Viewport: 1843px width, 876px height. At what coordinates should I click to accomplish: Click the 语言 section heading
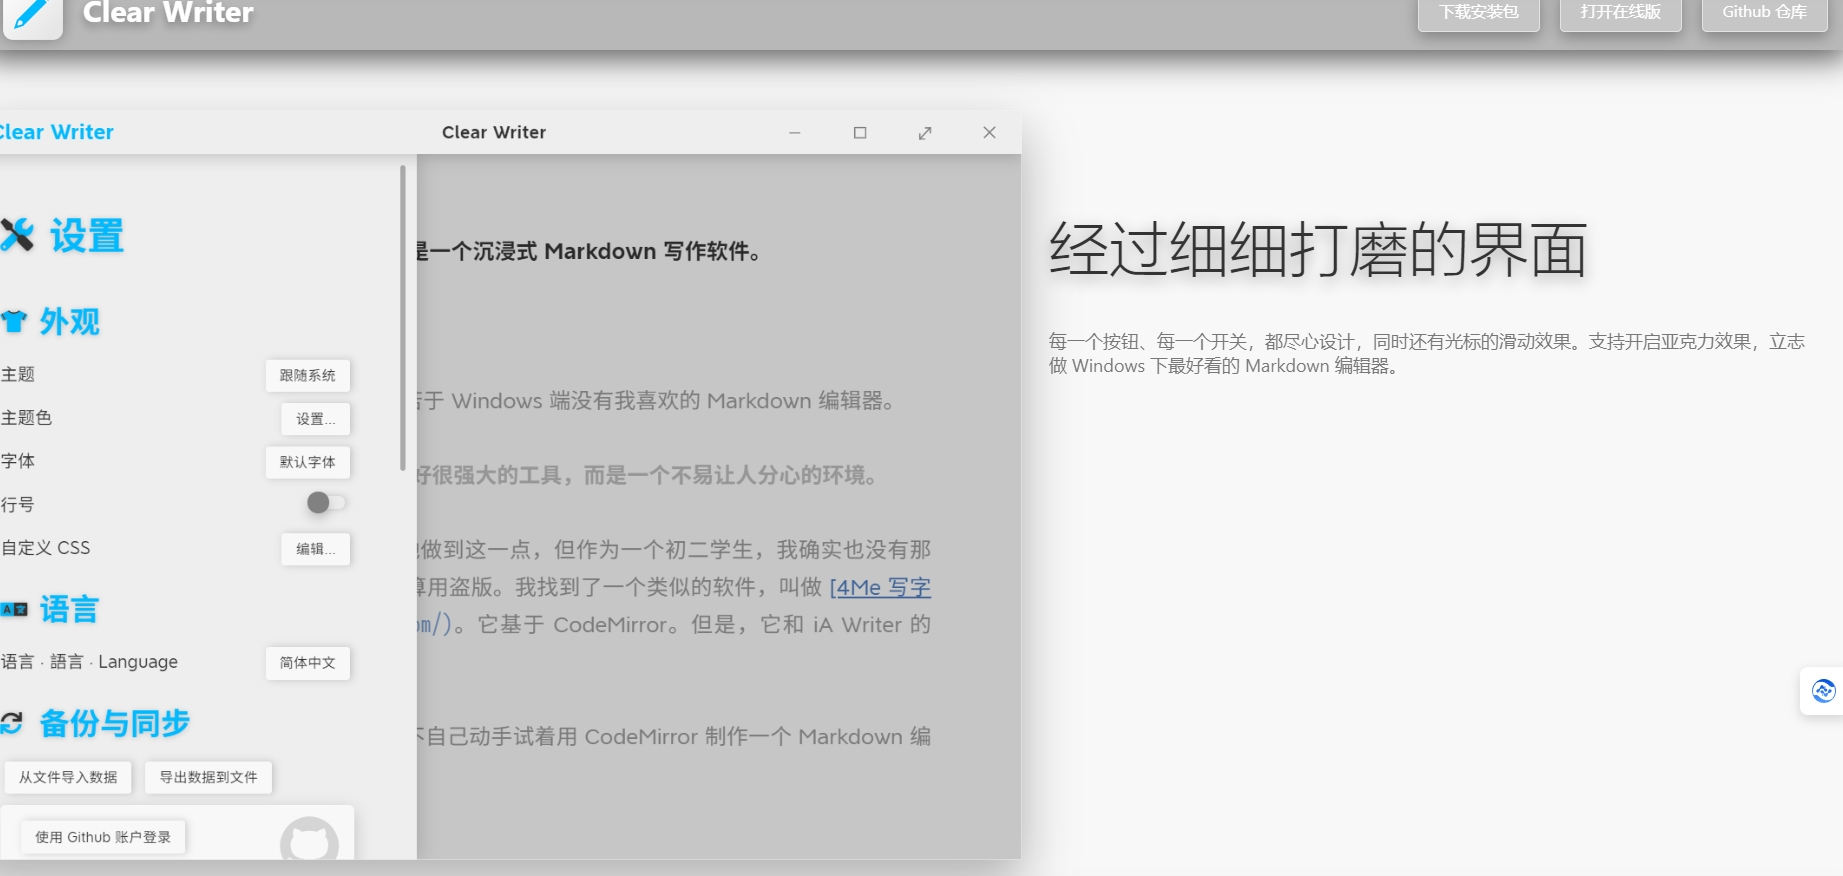(x=70, y=609)
